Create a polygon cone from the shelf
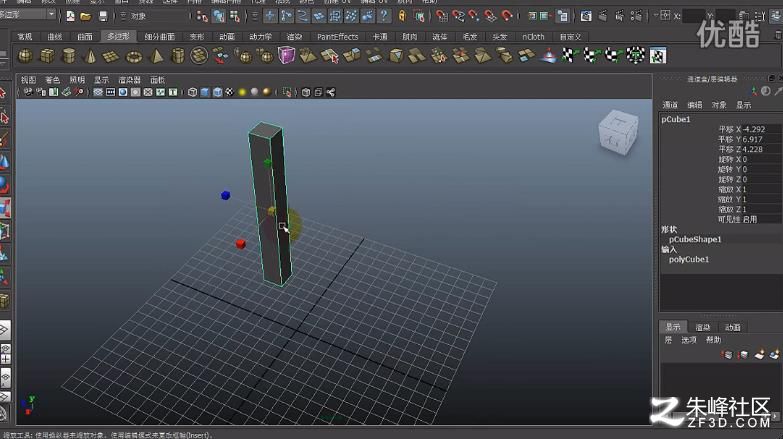This screenshot has height=439, width=783. pos(90,55)
